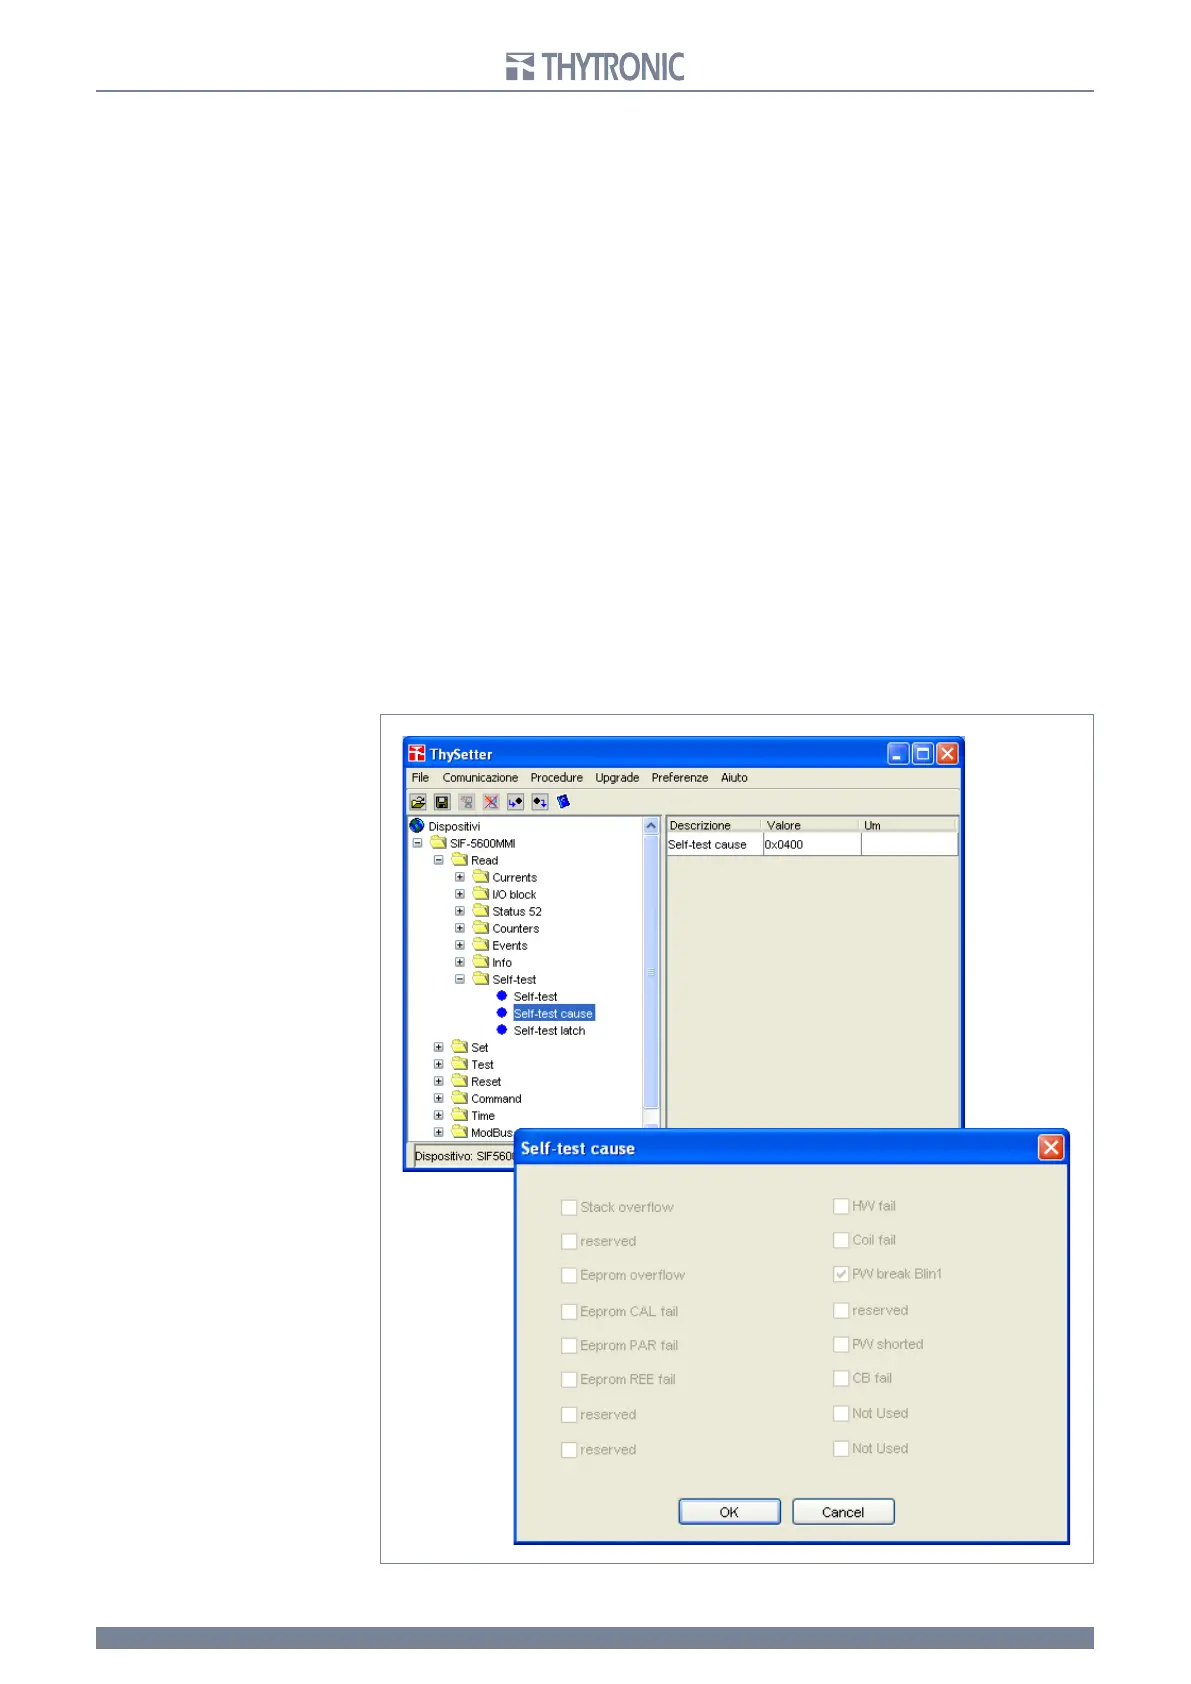The image size is (1191, 1684).
Task: Click the blue dot beside Self-test cause
Action: click(502, 1013)
